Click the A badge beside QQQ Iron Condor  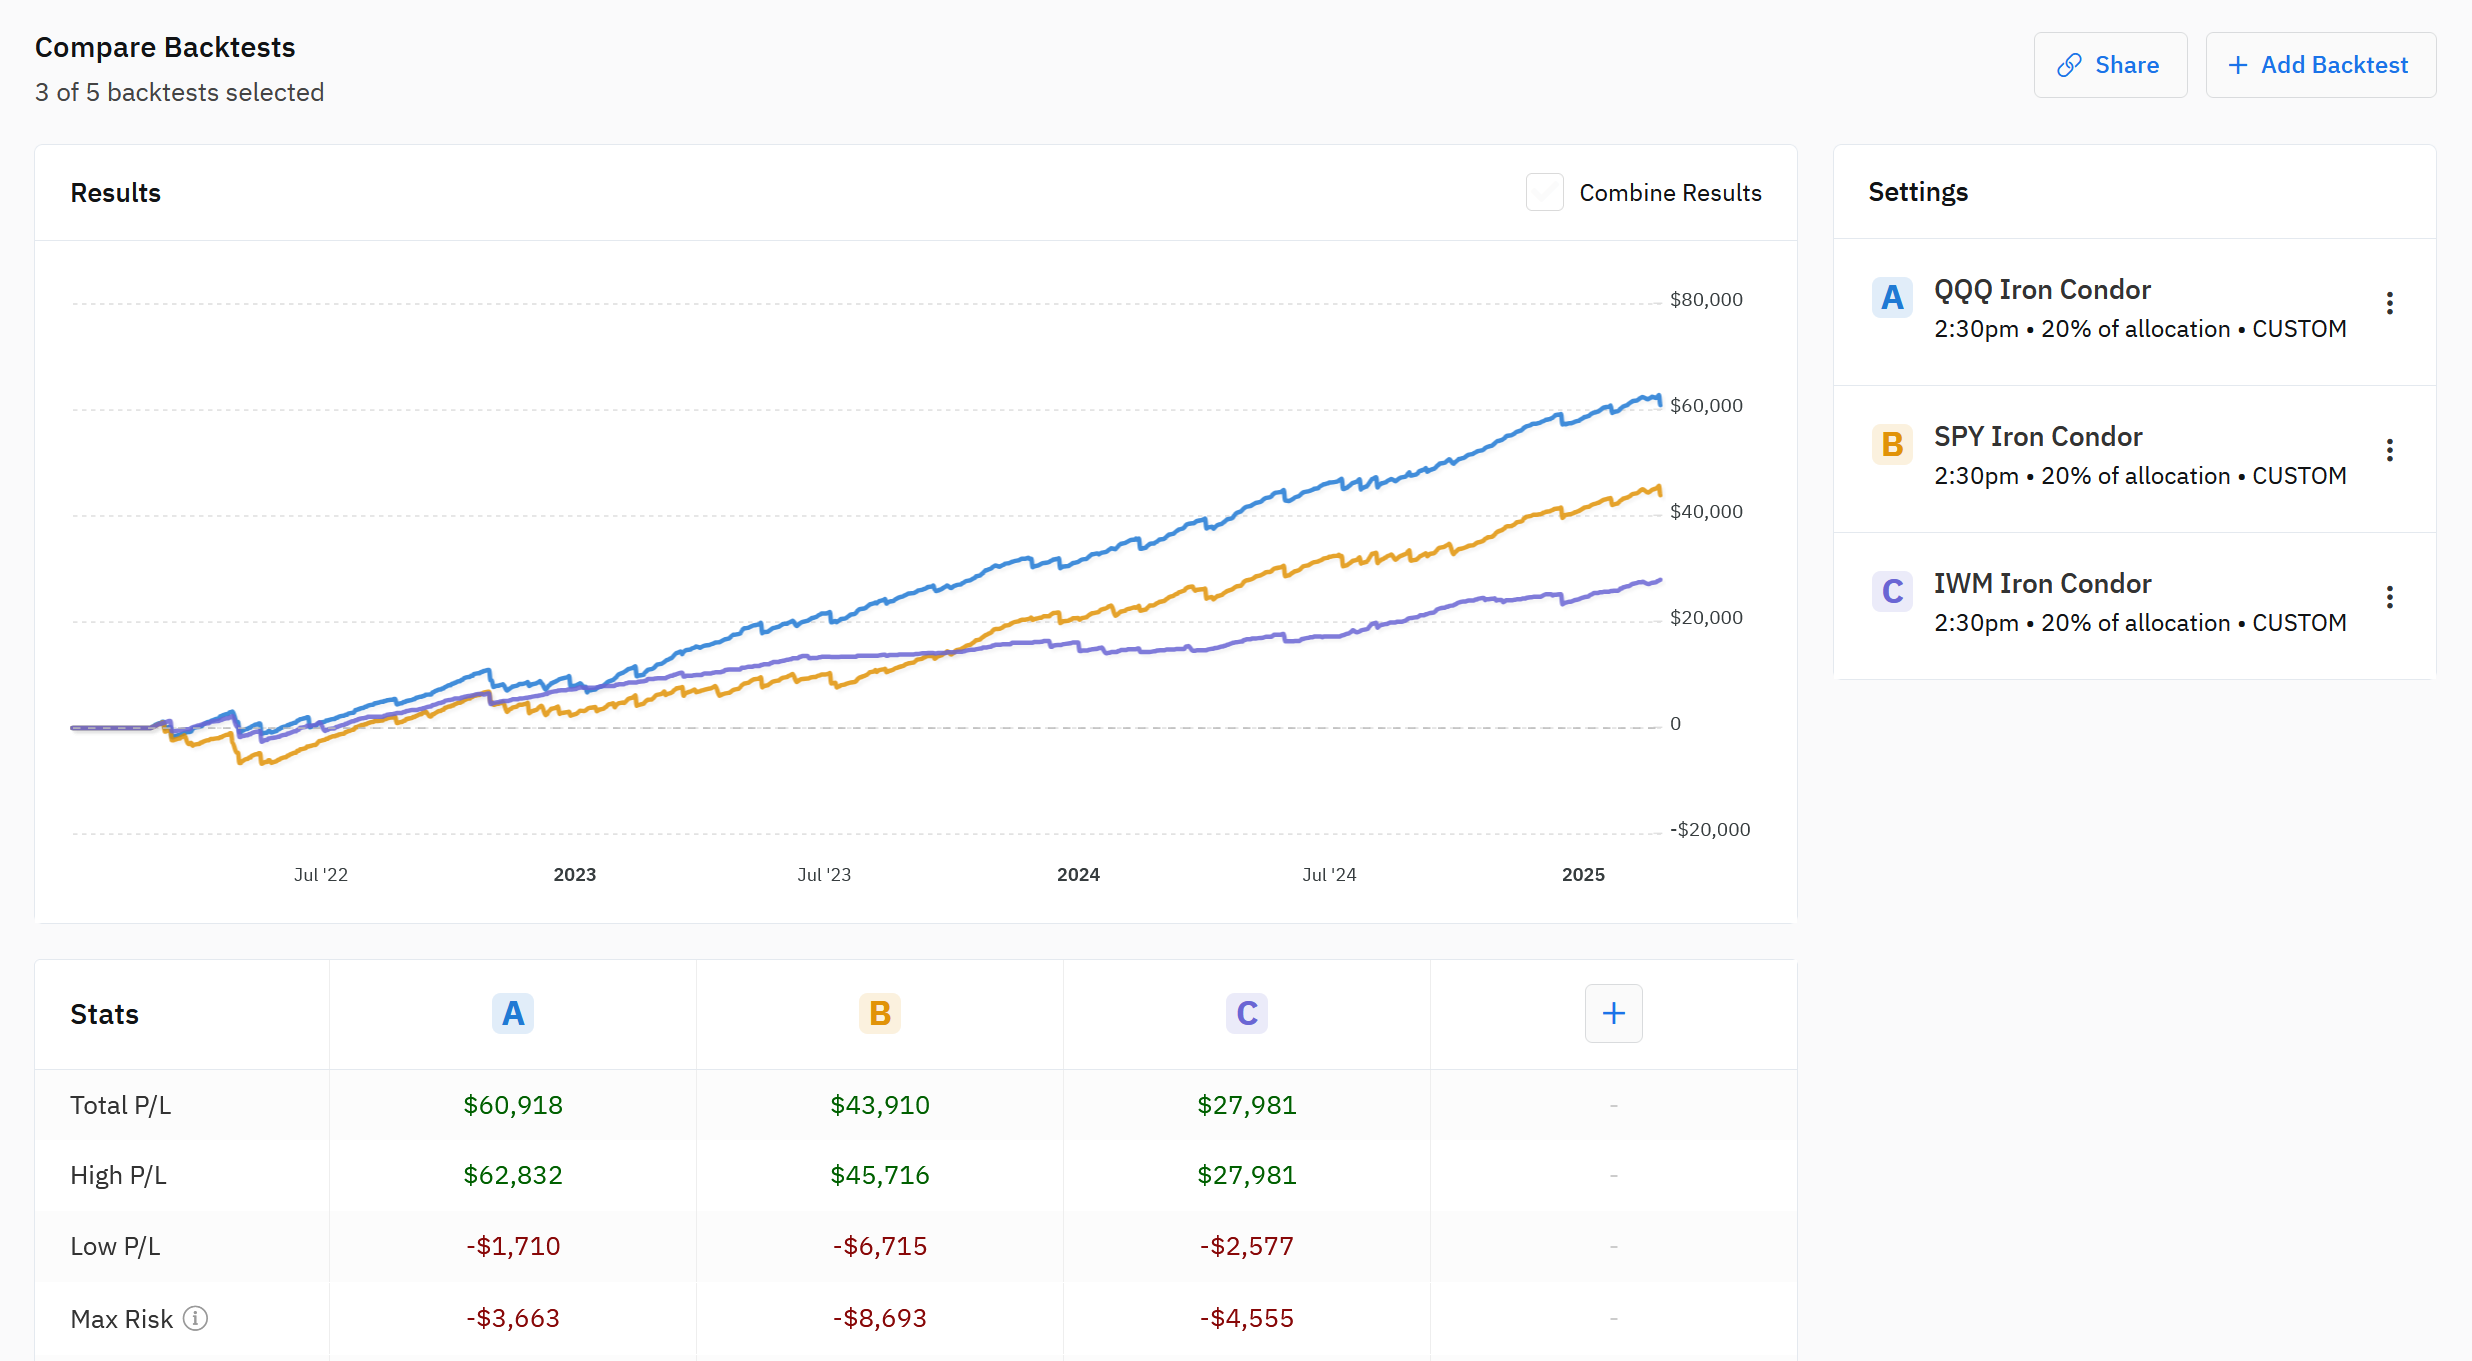point(1891,296)
